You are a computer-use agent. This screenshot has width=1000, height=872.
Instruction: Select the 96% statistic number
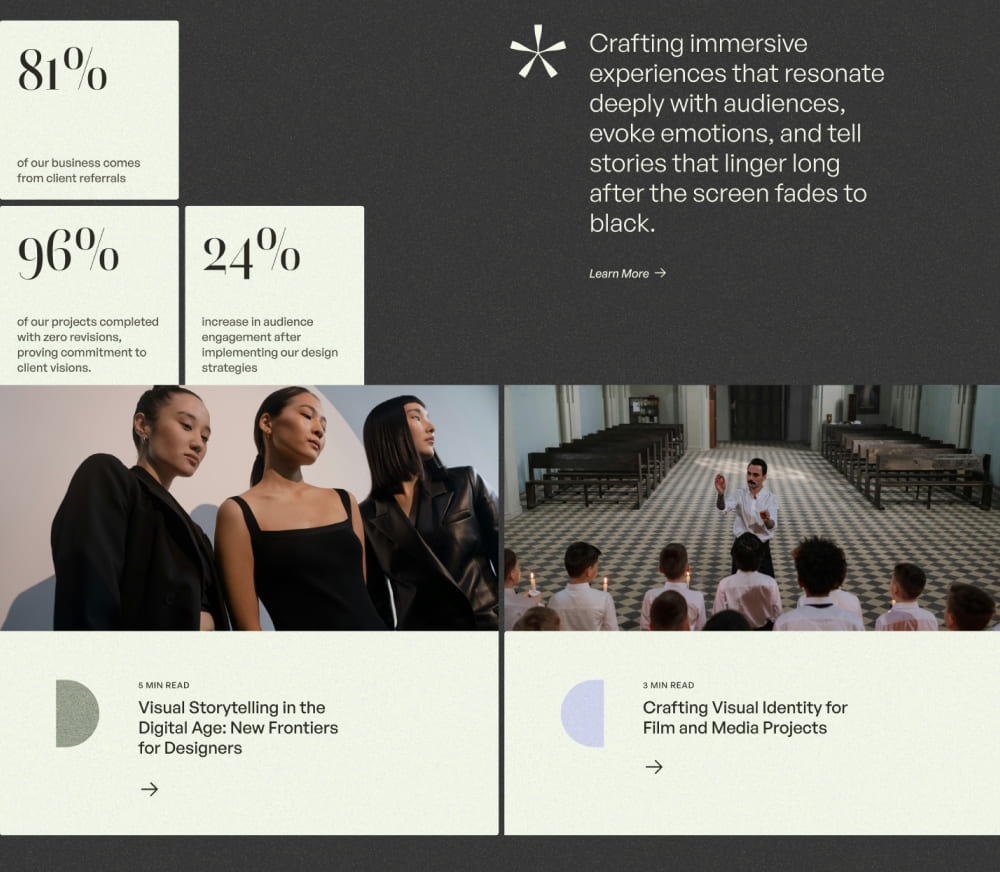click(x=68, y=253)
